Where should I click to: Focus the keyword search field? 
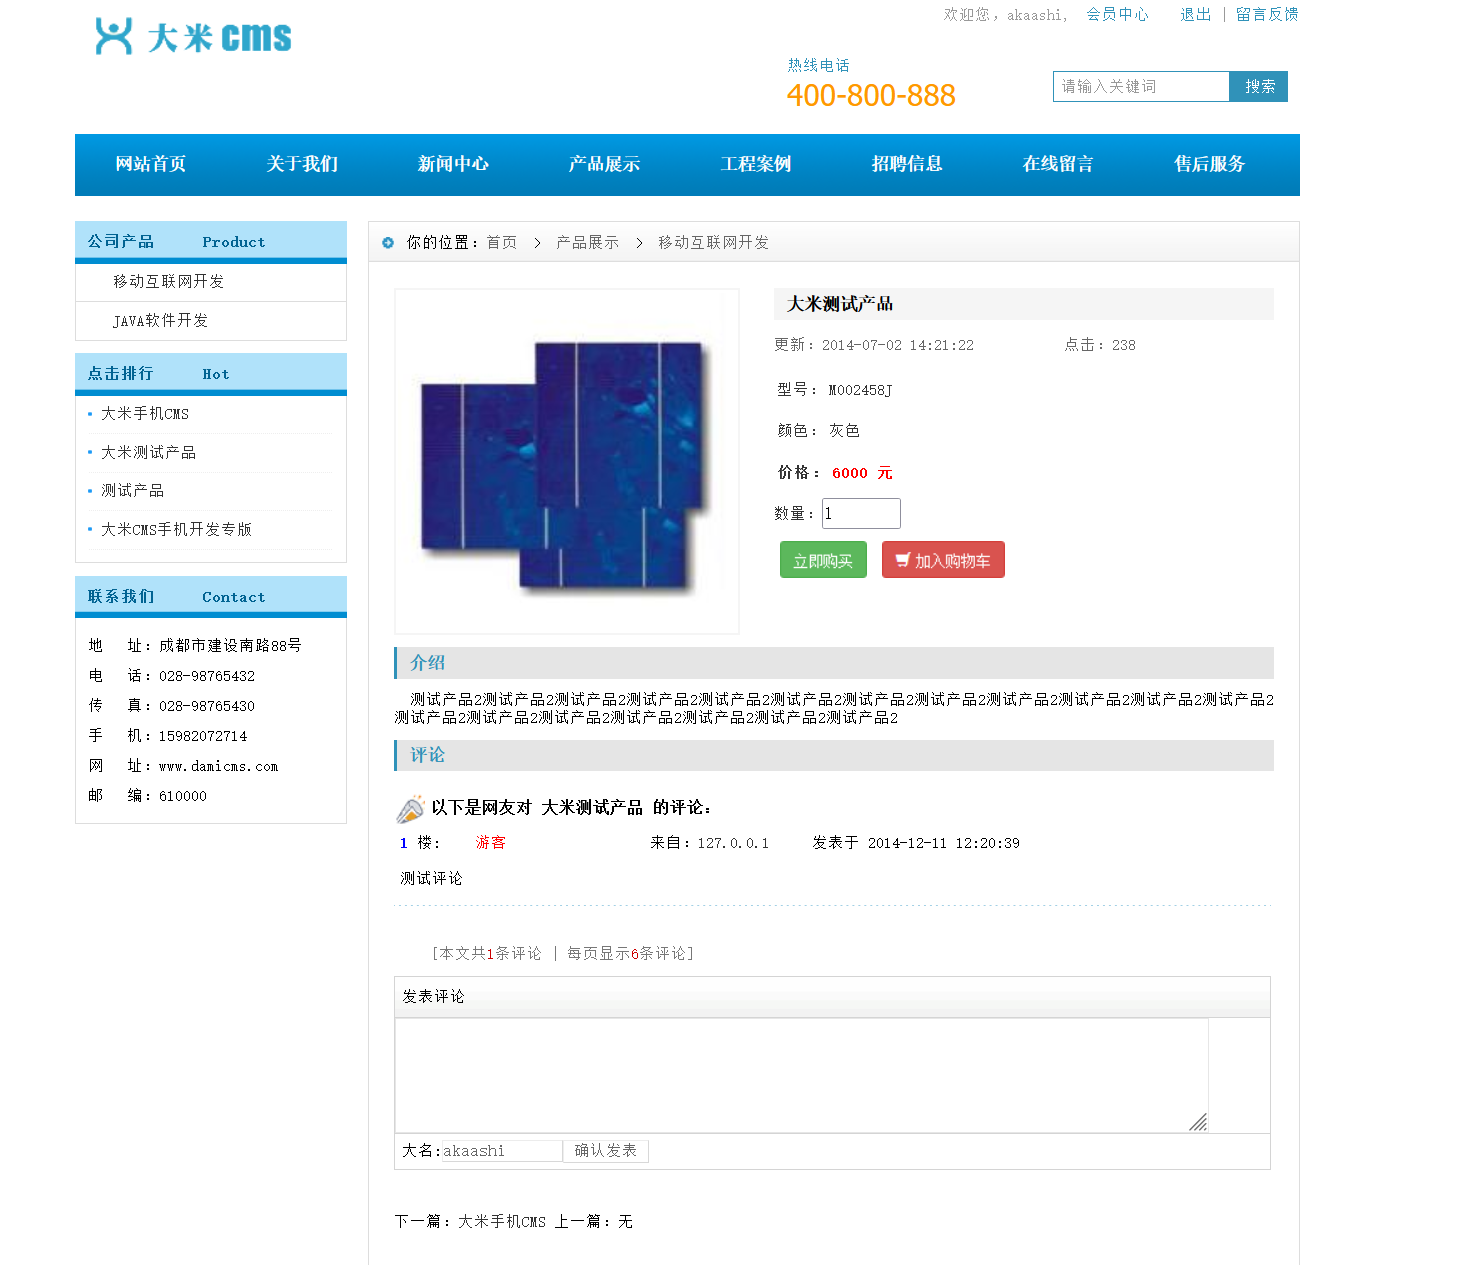pyautogui.click(x=1141, y=87)
